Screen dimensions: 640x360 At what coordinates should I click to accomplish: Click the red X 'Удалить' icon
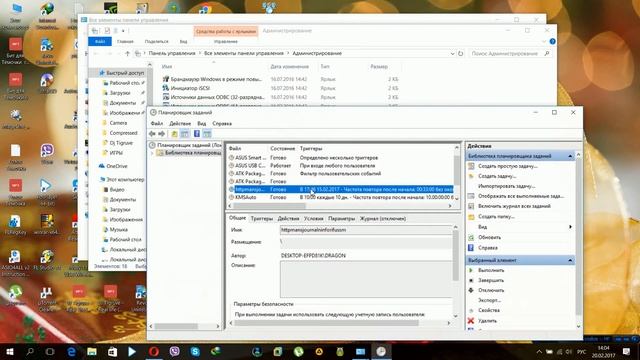click(x=471, y=321)
